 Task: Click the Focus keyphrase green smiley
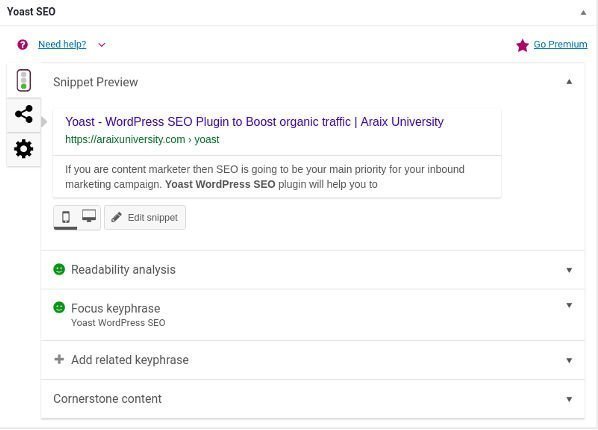pos(59,307)
